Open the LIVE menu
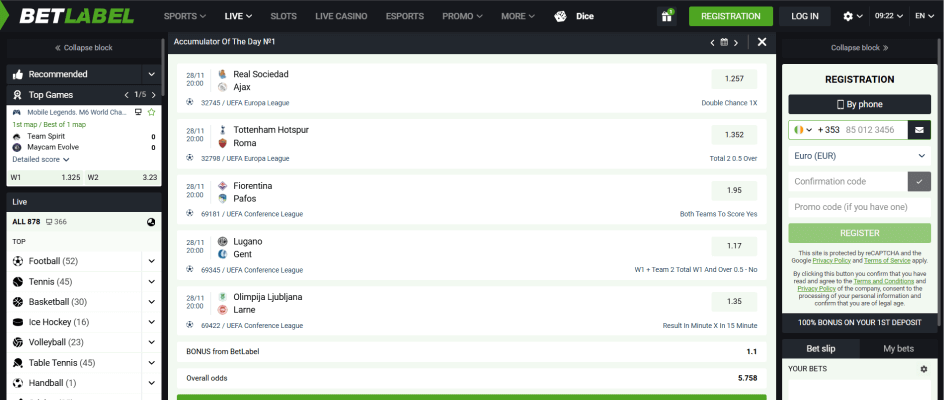Image resolution: width=944 pixels, height=400 pixels. (x=238, y=16)
